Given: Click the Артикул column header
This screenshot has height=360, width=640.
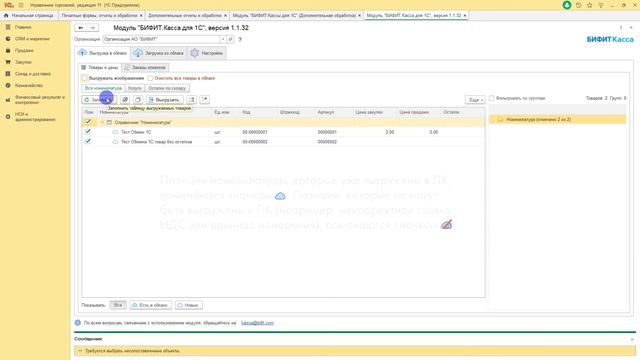Looking at the screenshot, I should (334, 112).
